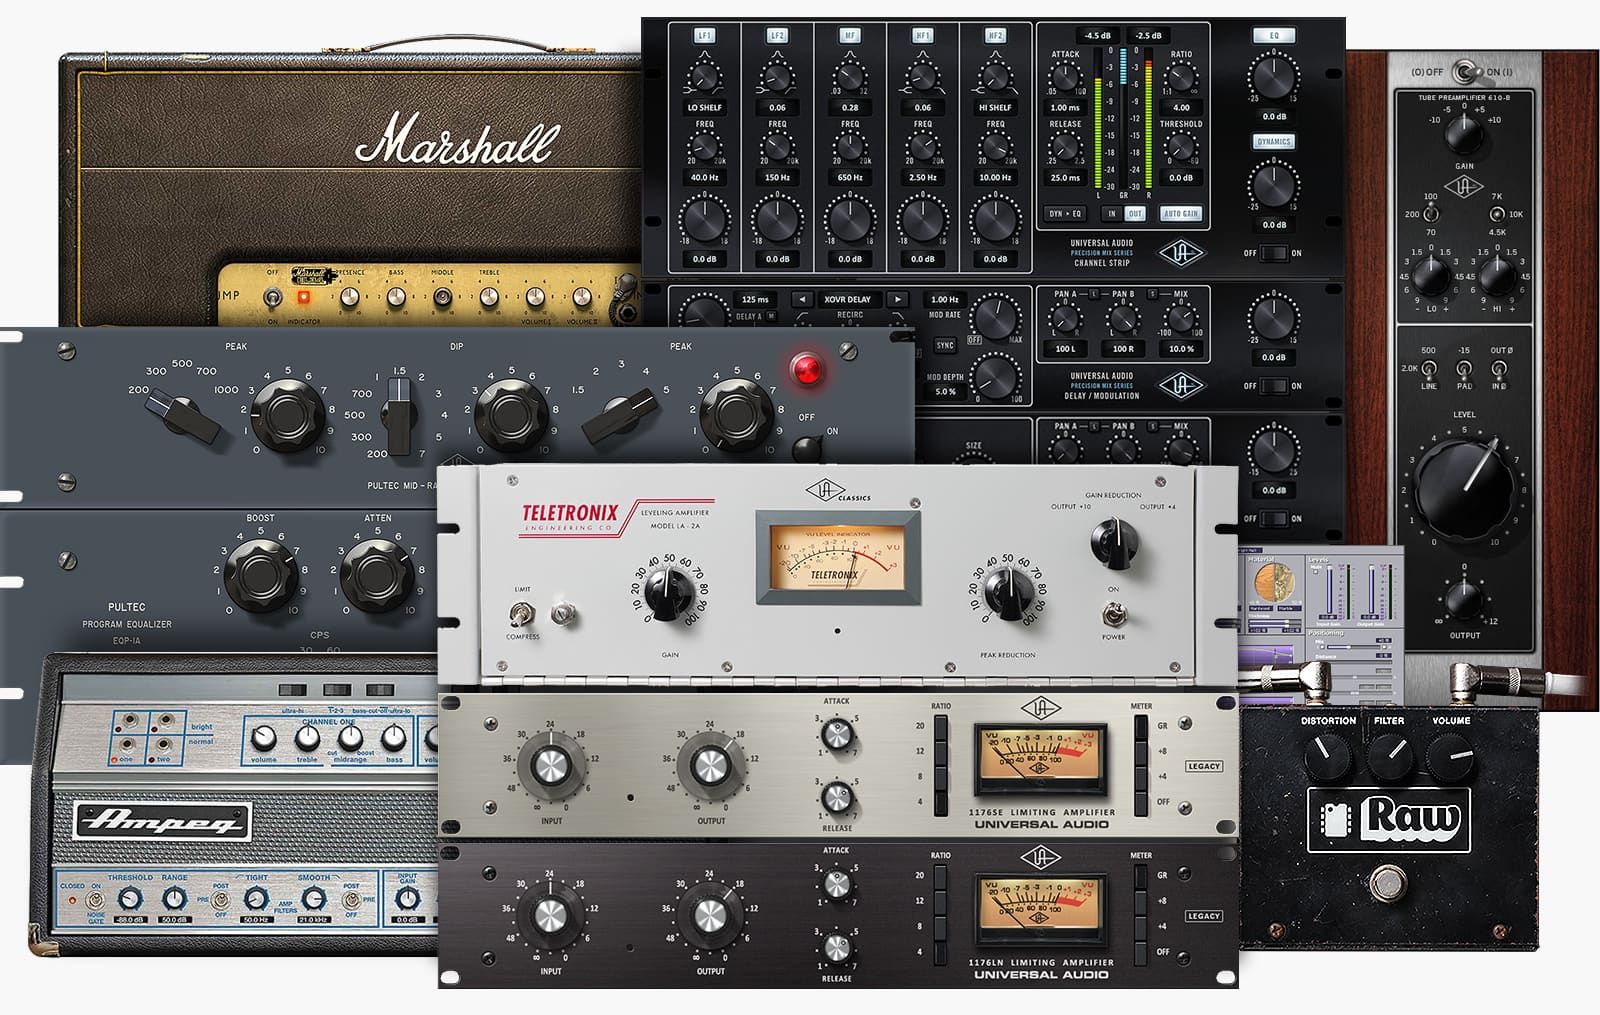Turn the 1176SE Input knob
Image resolution: width=1600 pixels, height=1015 pixels.
551,768
